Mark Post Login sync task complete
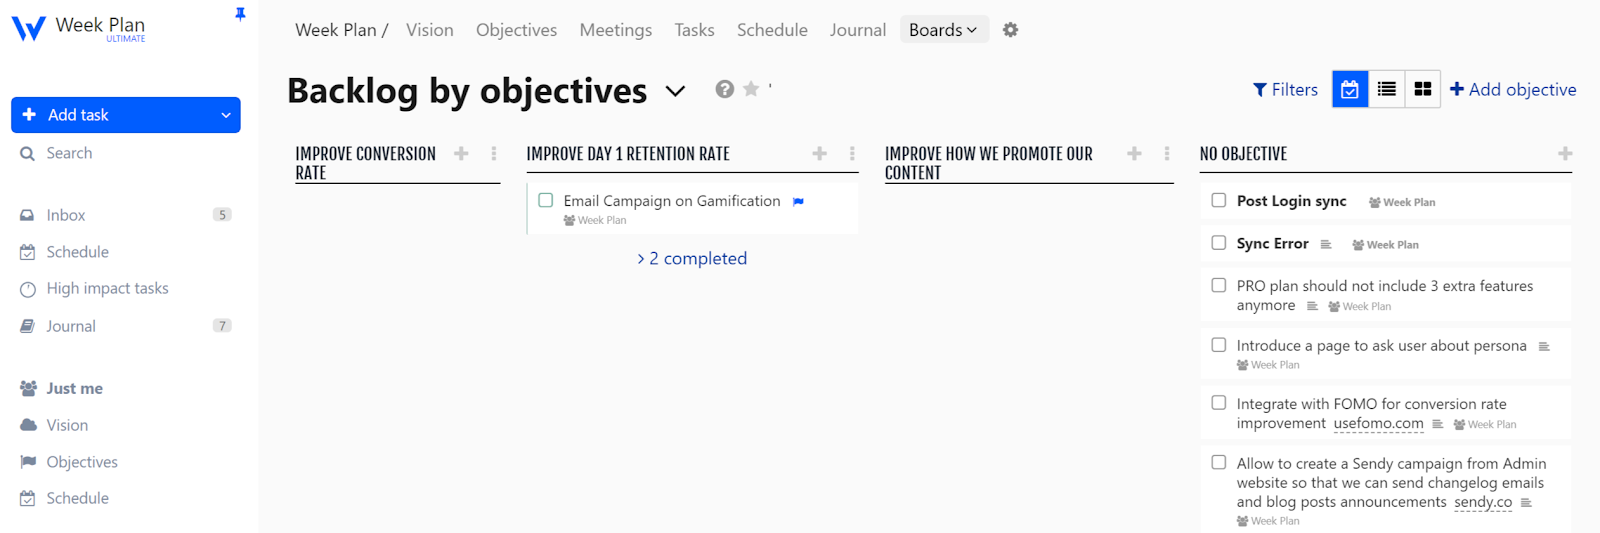The image size is (1600, 533). (1219, 200)
